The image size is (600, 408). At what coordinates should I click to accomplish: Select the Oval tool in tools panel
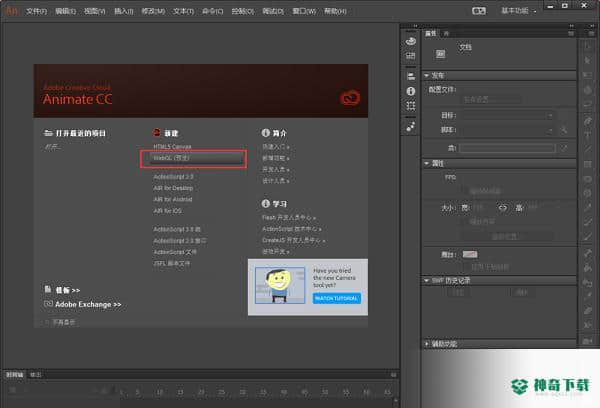tap(587, 179)
